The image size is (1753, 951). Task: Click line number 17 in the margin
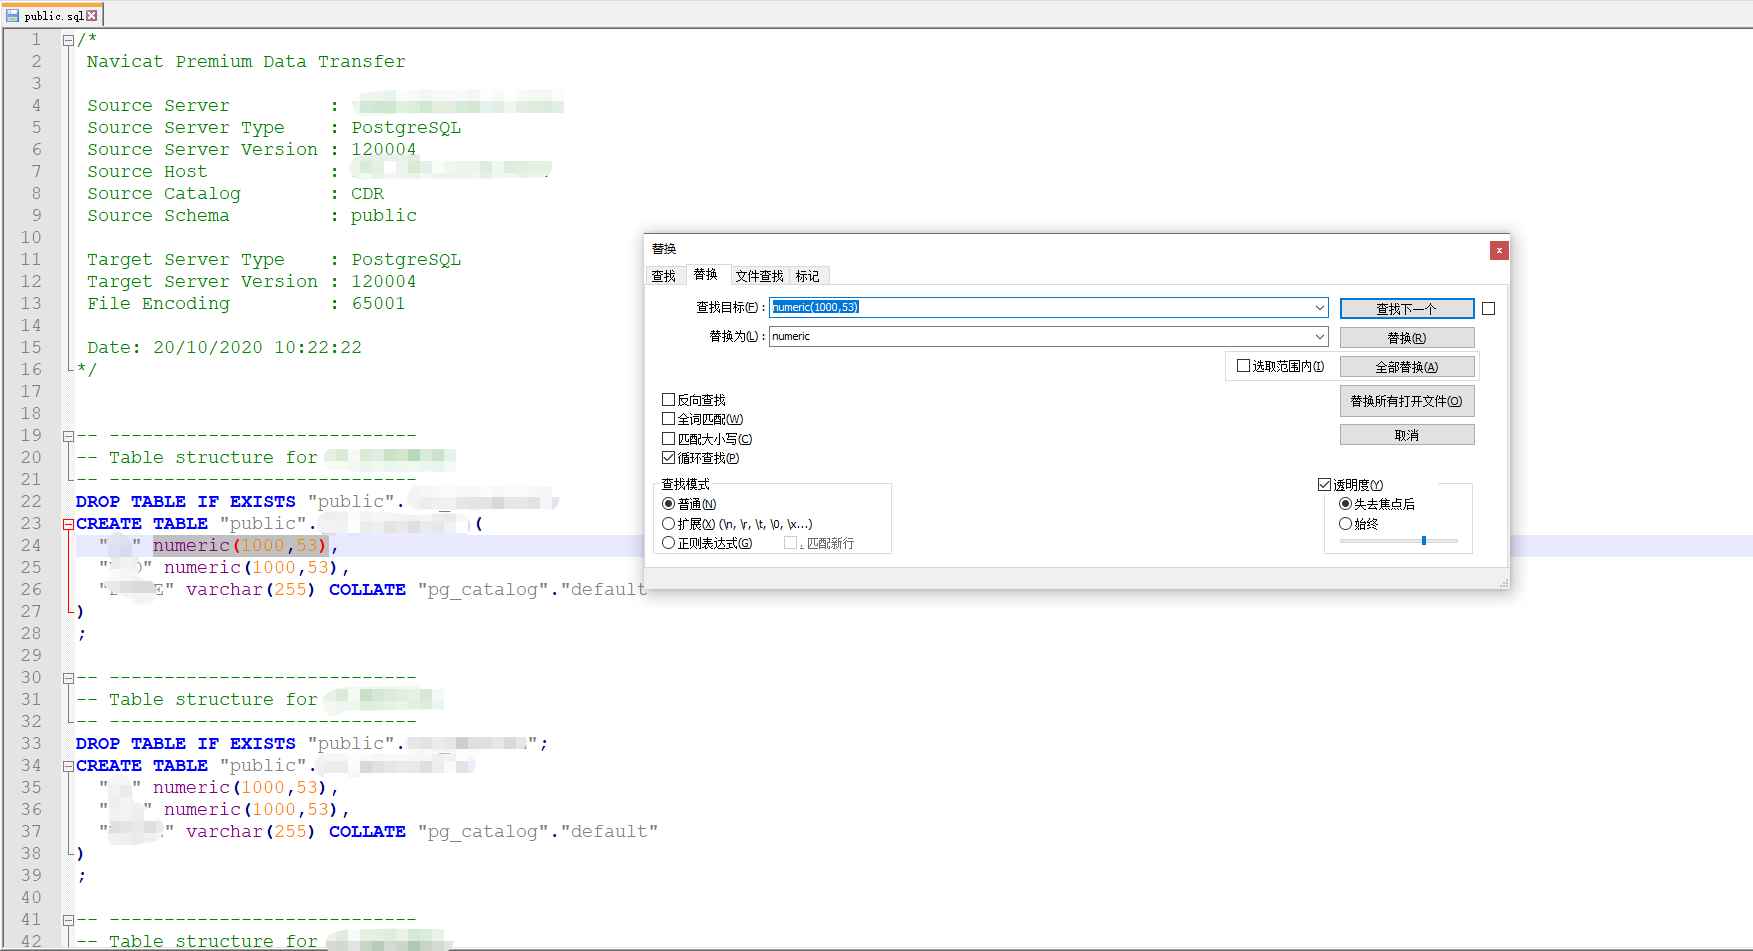pyautogui.click(x=31, y=392)
